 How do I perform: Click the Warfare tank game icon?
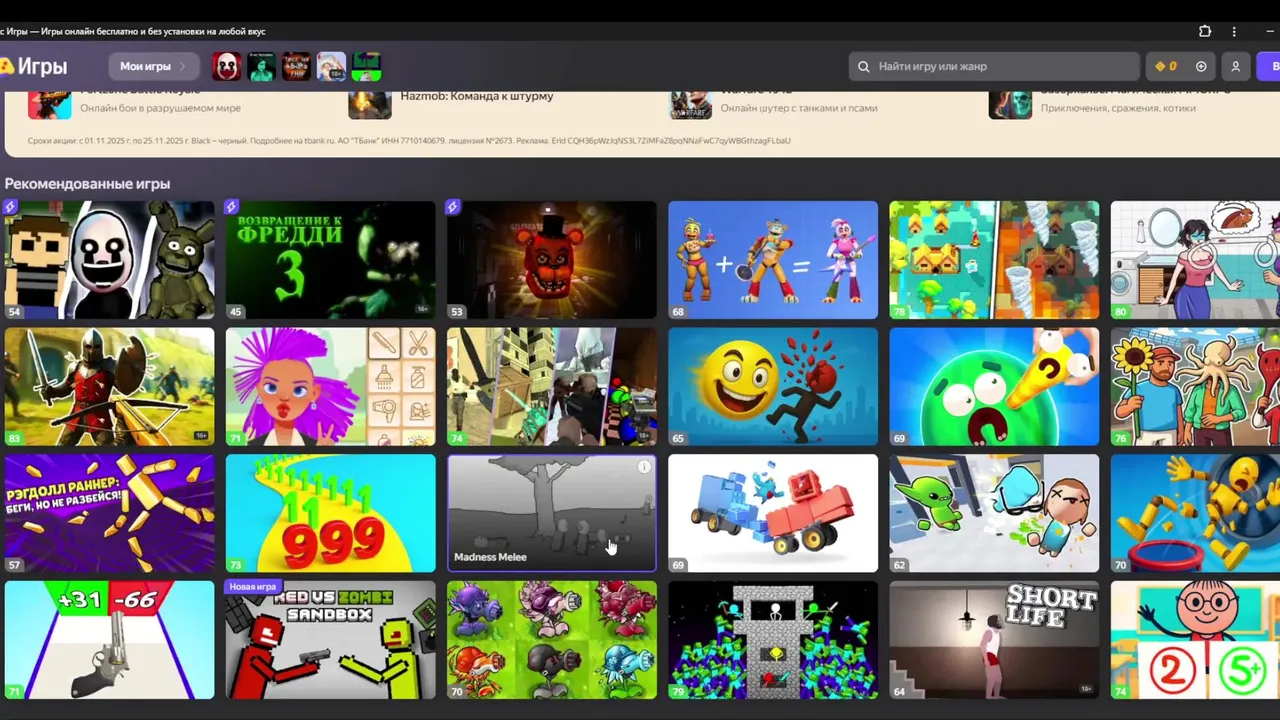[x=690, y=104]
